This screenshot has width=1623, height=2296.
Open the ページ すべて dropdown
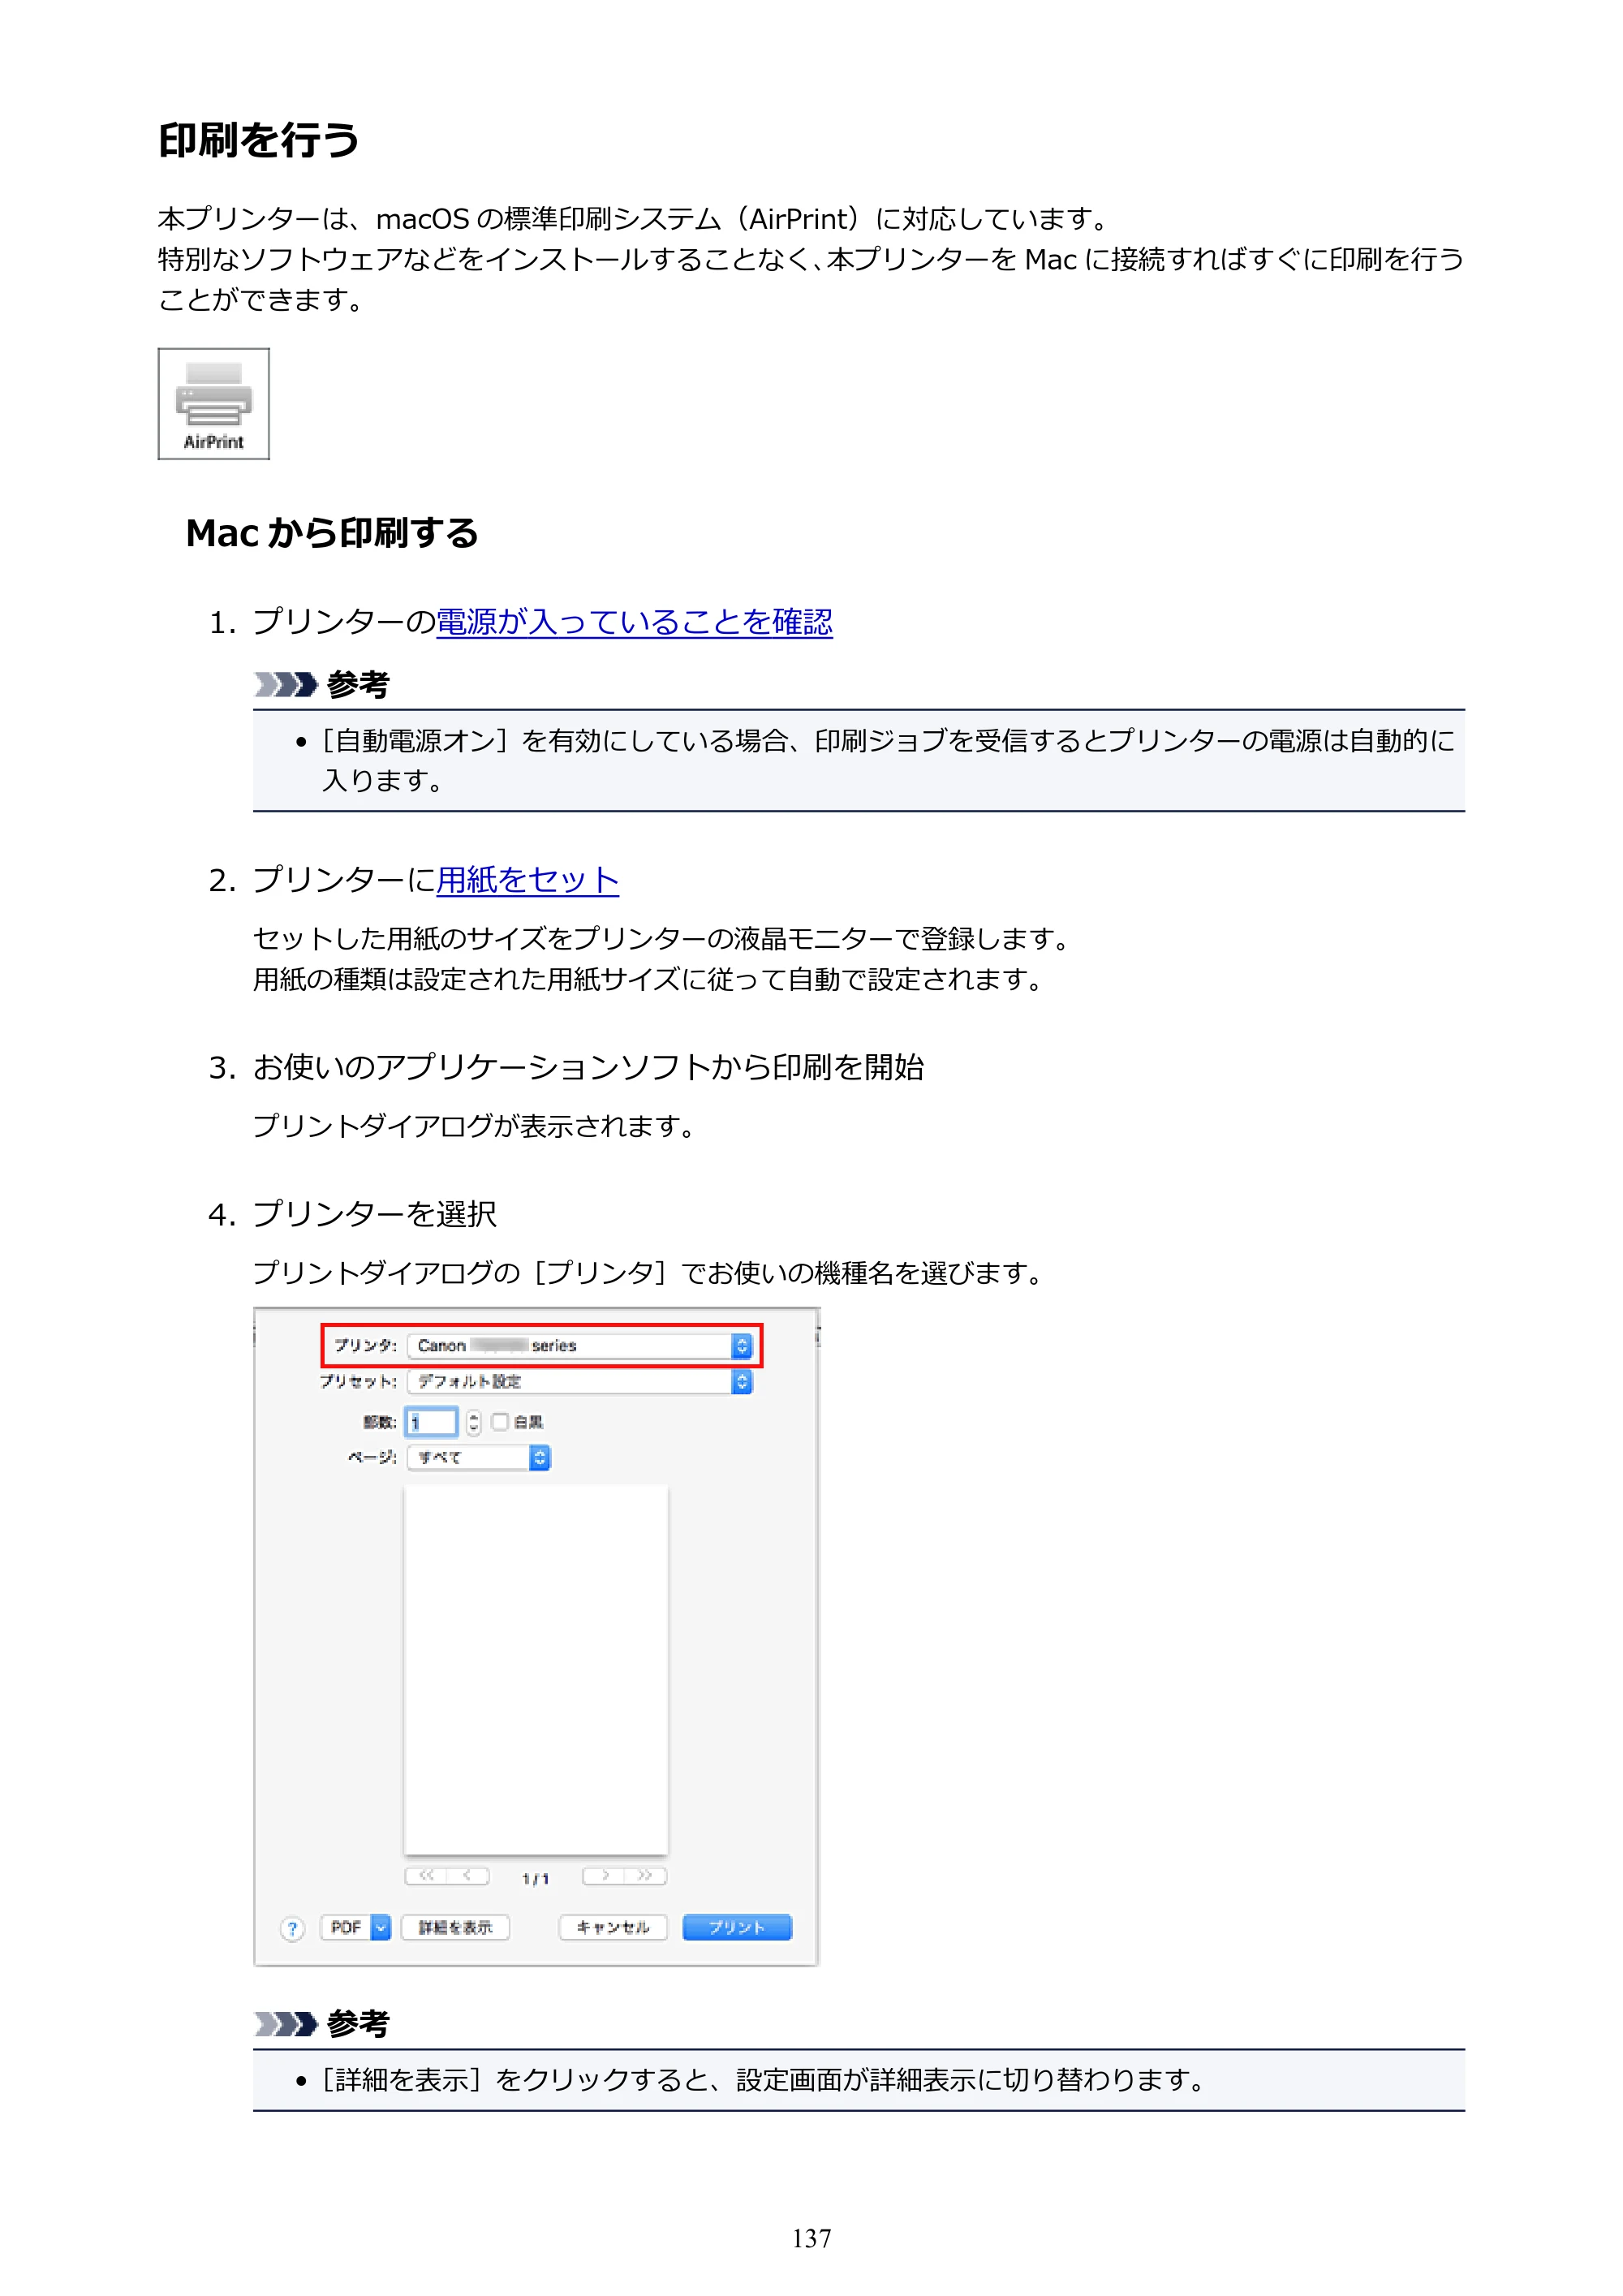tap(478, 1458)
